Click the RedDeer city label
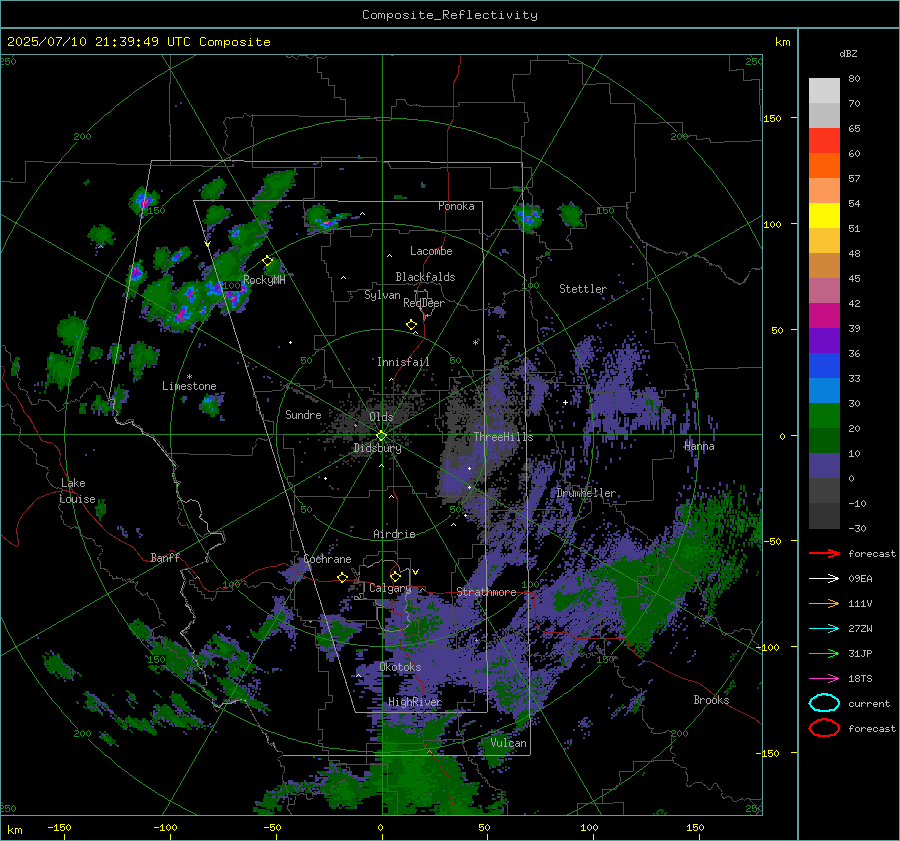Screen dimensions: 900x841 pyautogui.click(x=424, y=303)
